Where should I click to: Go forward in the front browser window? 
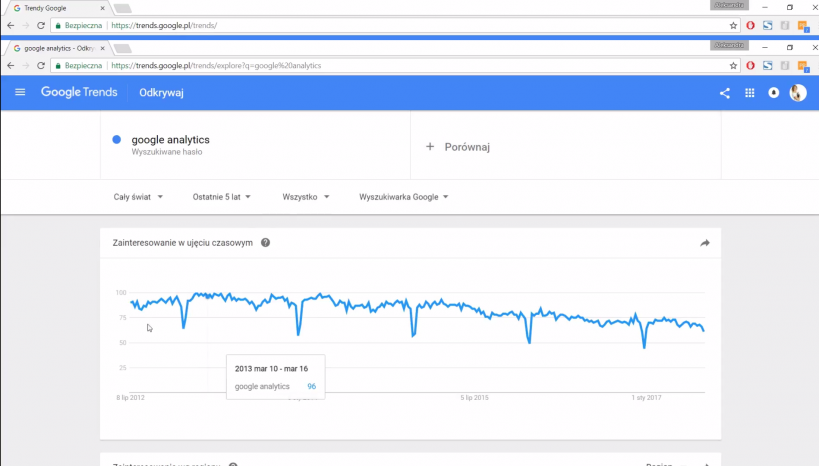(x=26, y=65)
